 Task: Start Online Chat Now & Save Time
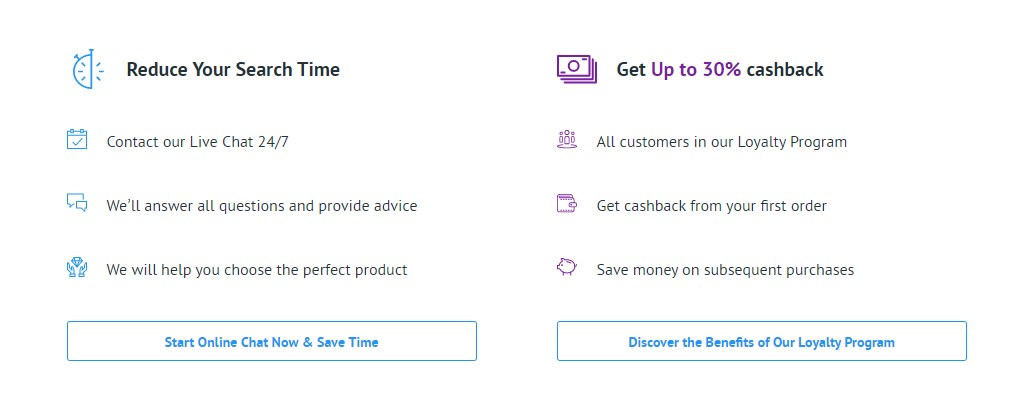[272, 341]
